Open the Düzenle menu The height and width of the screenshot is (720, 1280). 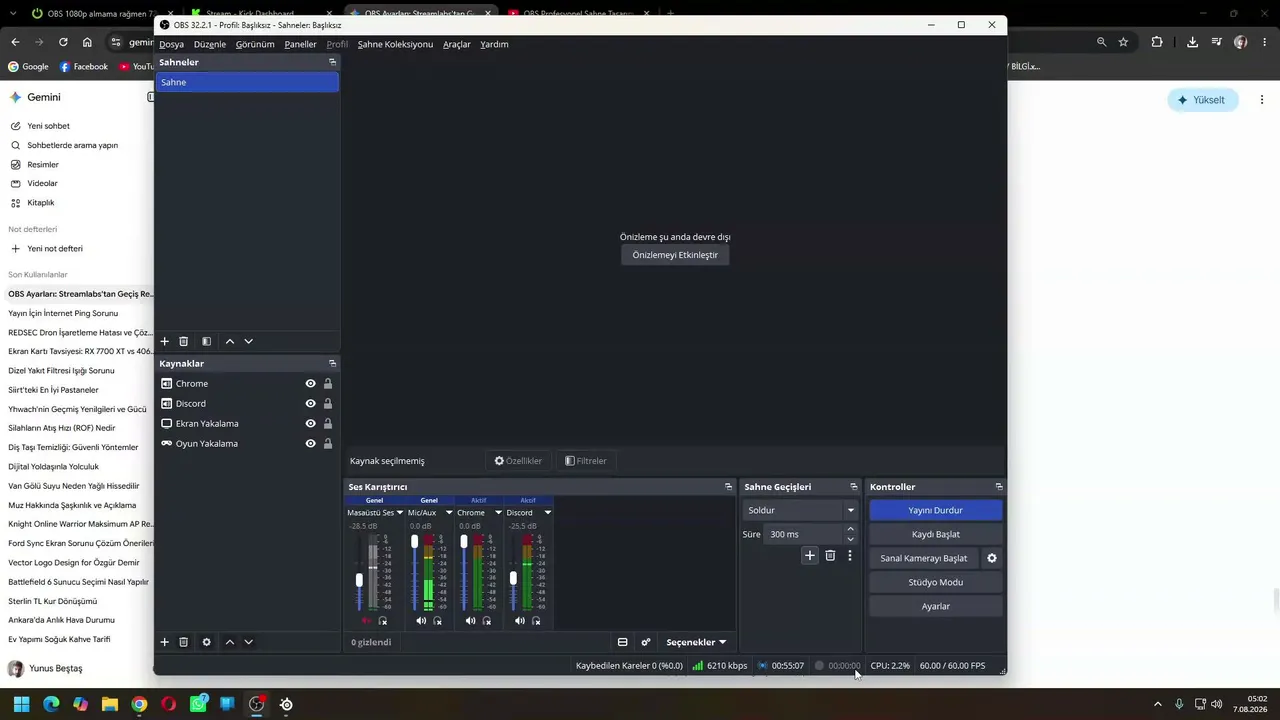tap(210, 44)
